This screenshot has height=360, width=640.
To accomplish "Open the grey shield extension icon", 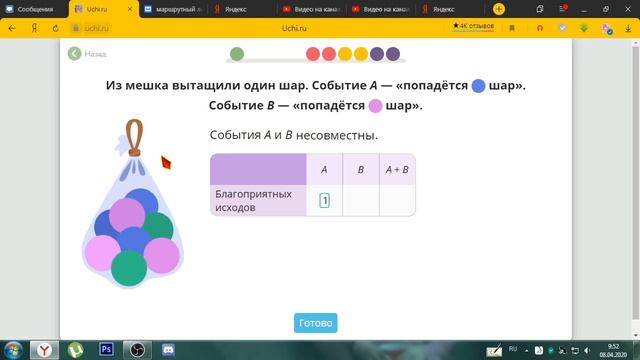I will (x=562, y=28).
